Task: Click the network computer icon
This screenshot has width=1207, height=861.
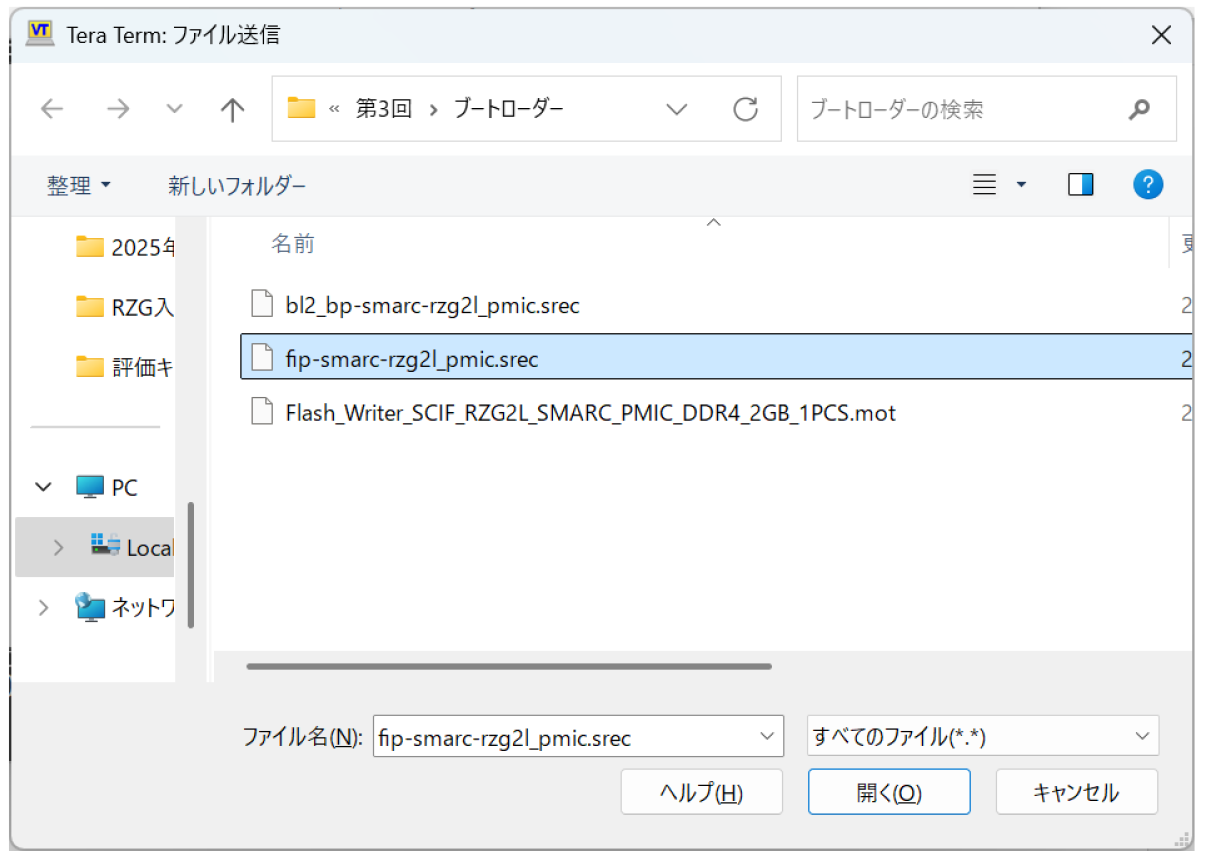Action: pyautogui.click(x=90, y=607)
